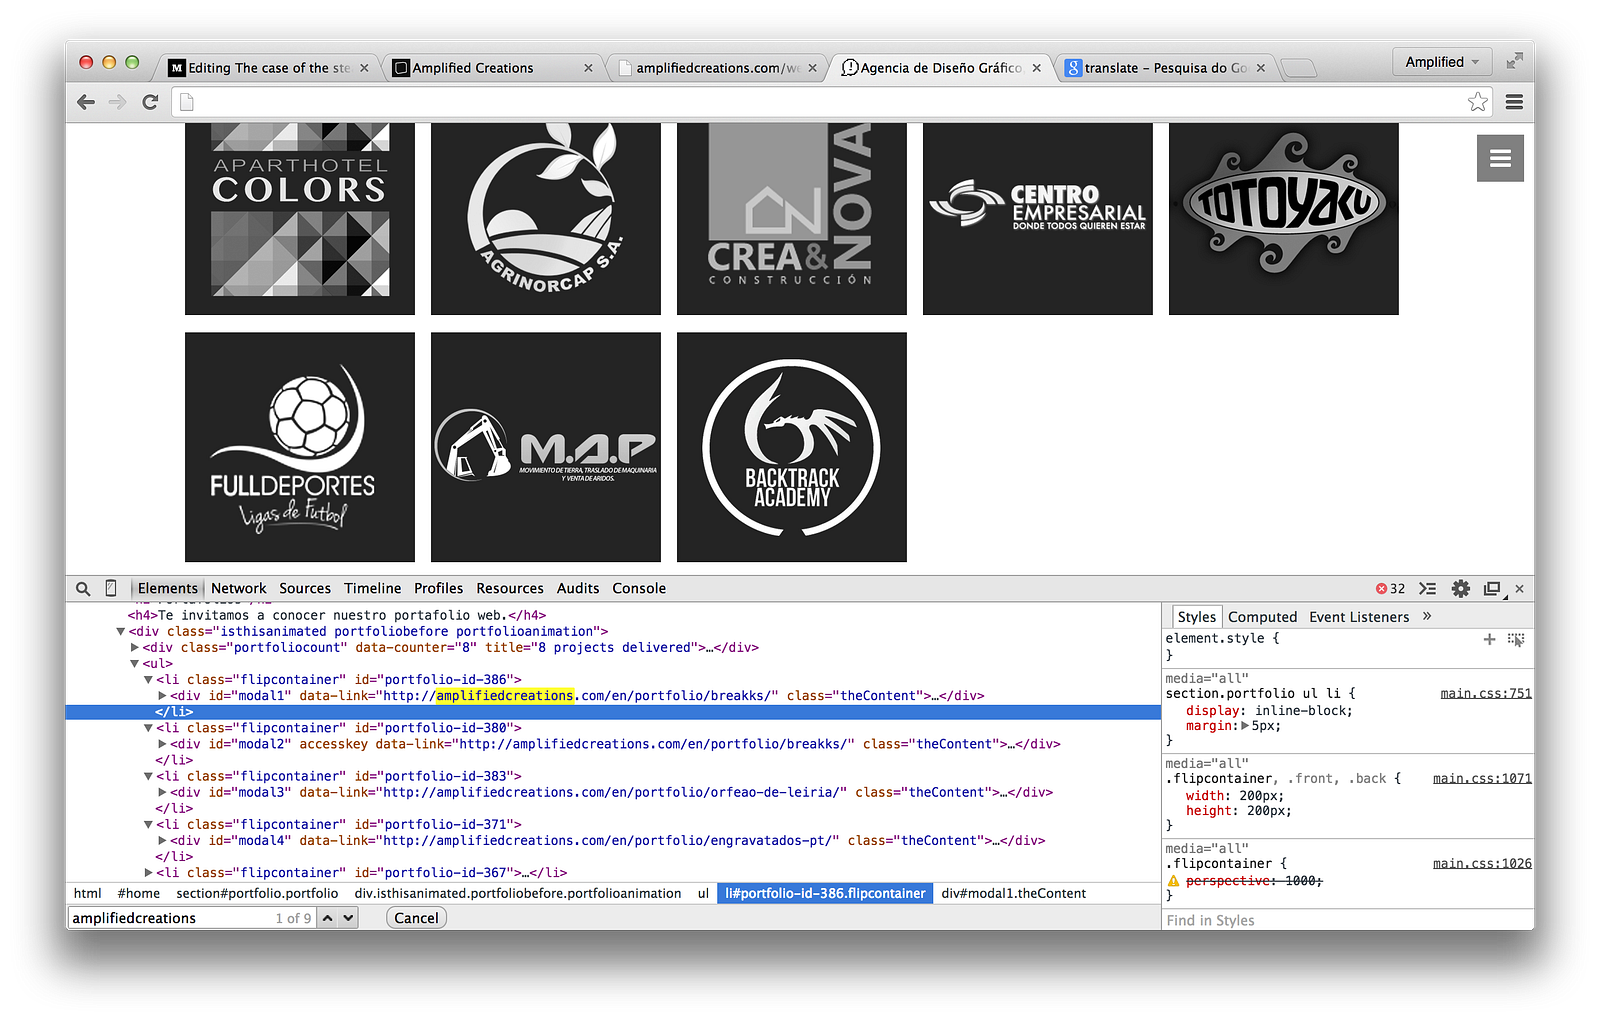The image size is (1600, 1021).
Task: Open the main.css:1071 source link
Action: tap(1482, 779)
